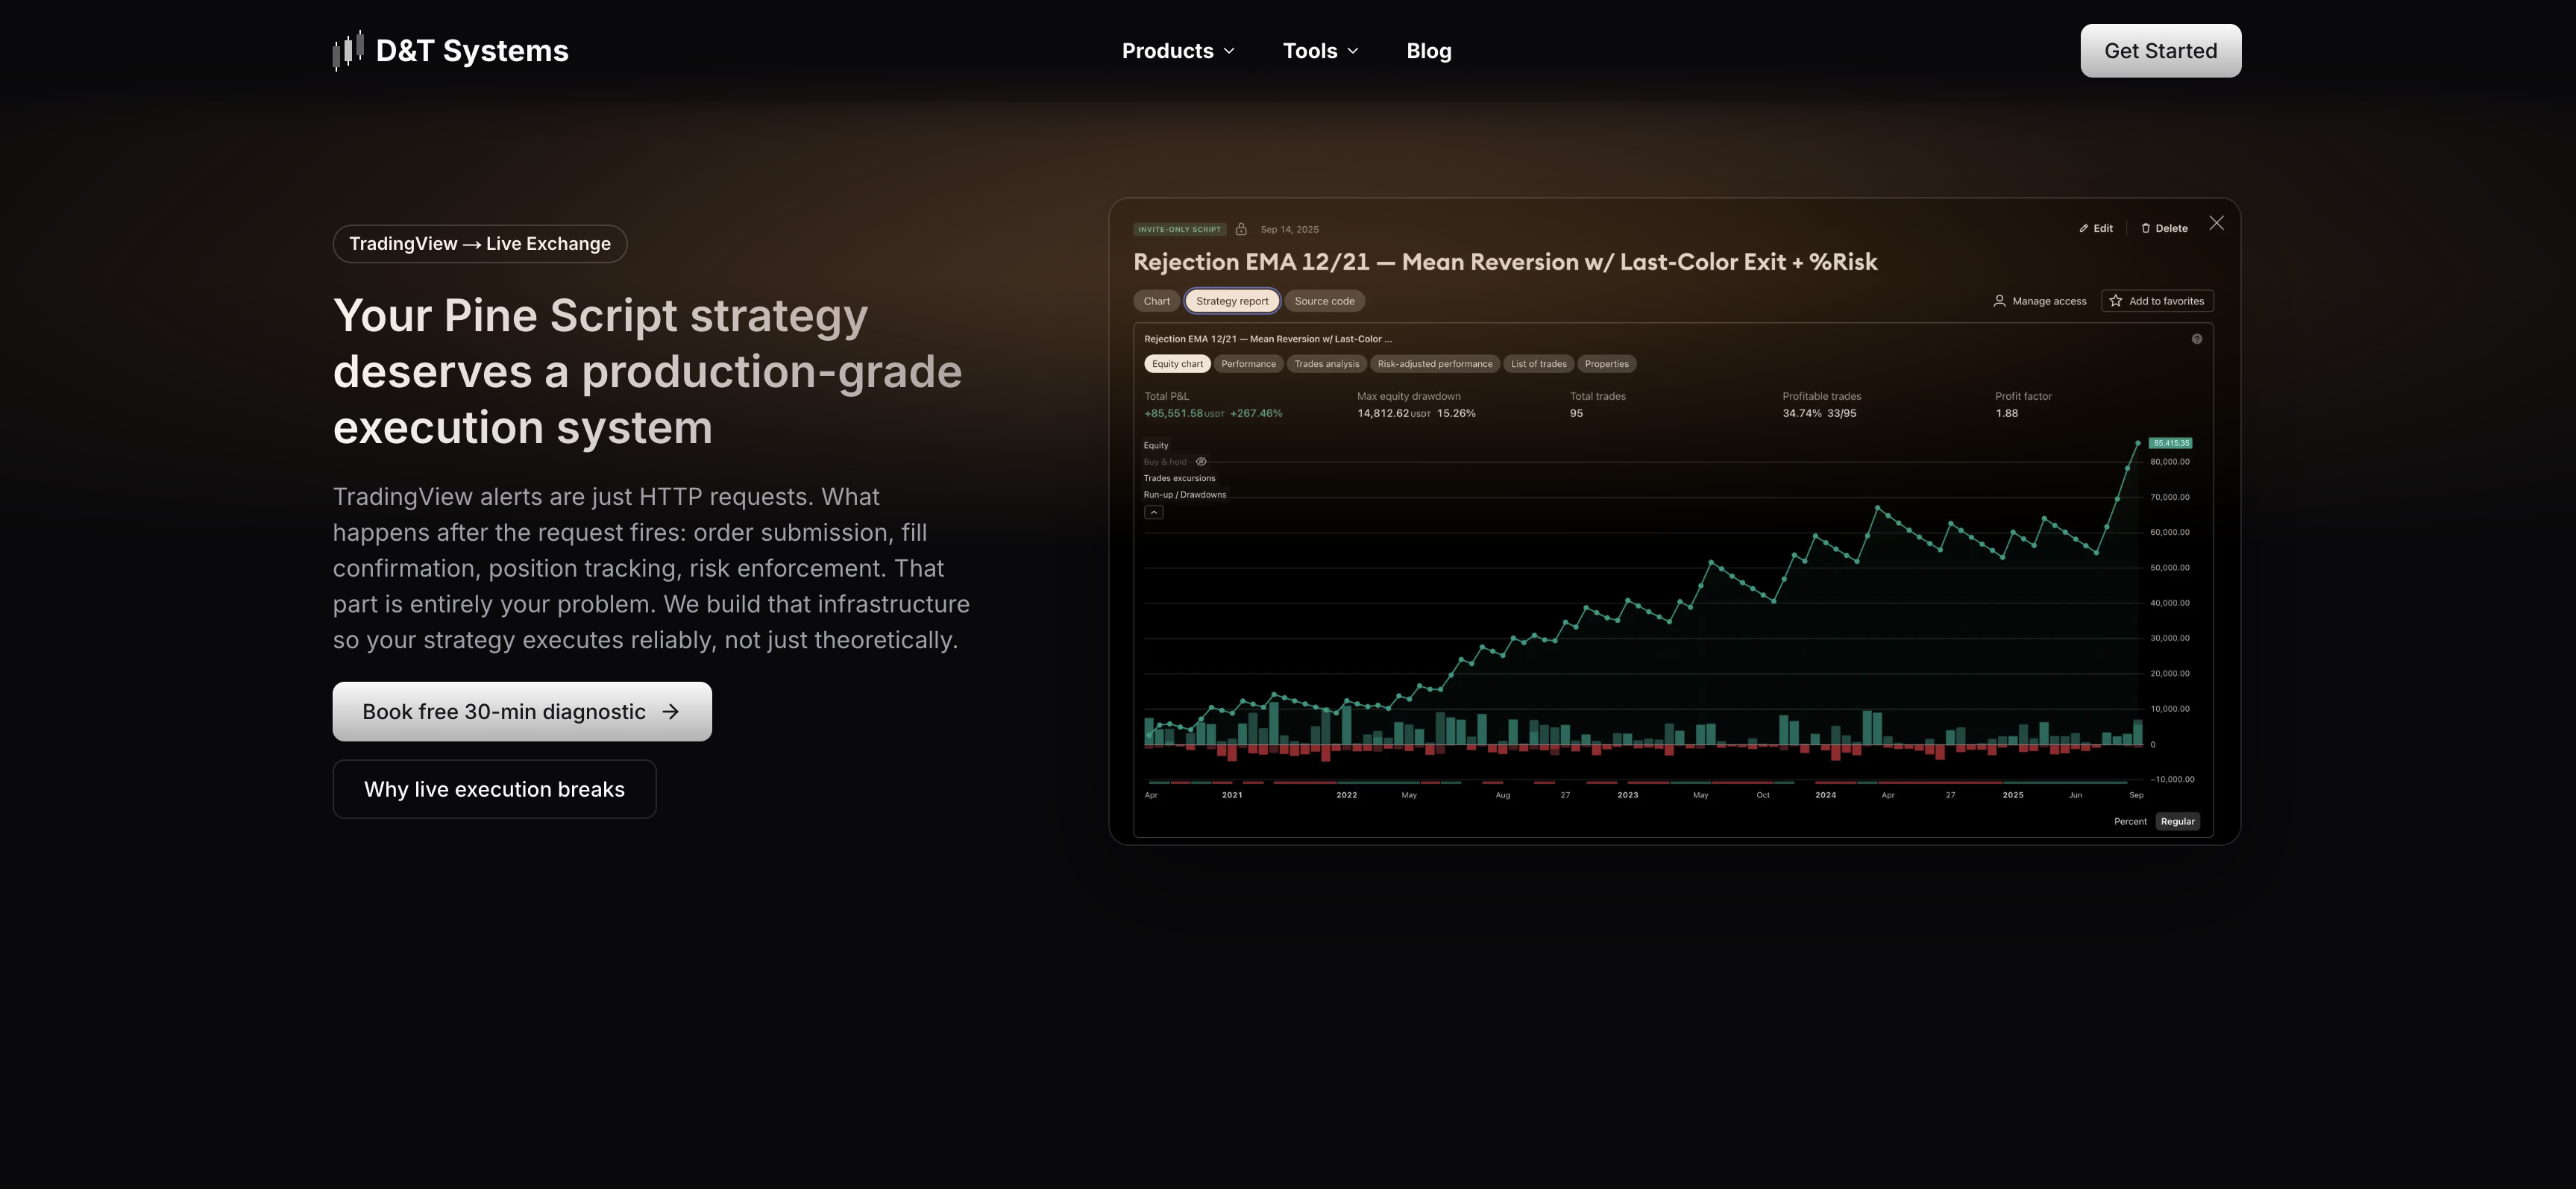The image size is (2576, 1189).
Task: Click the 2022 label on time axis
Action: [1347, 795]
